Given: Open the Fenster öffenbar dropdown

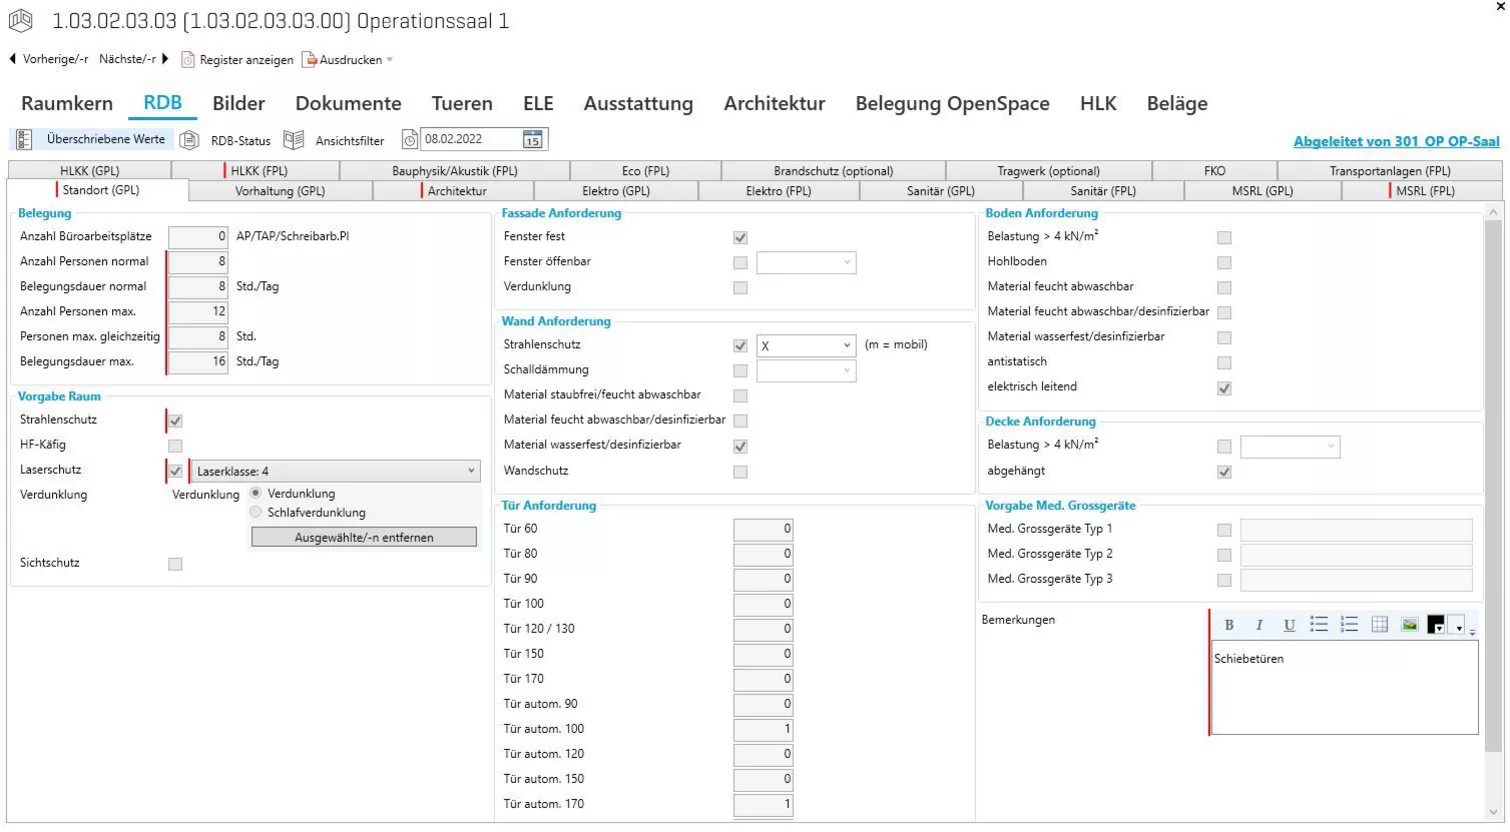Looking at the screenshot, I should 806,263.
